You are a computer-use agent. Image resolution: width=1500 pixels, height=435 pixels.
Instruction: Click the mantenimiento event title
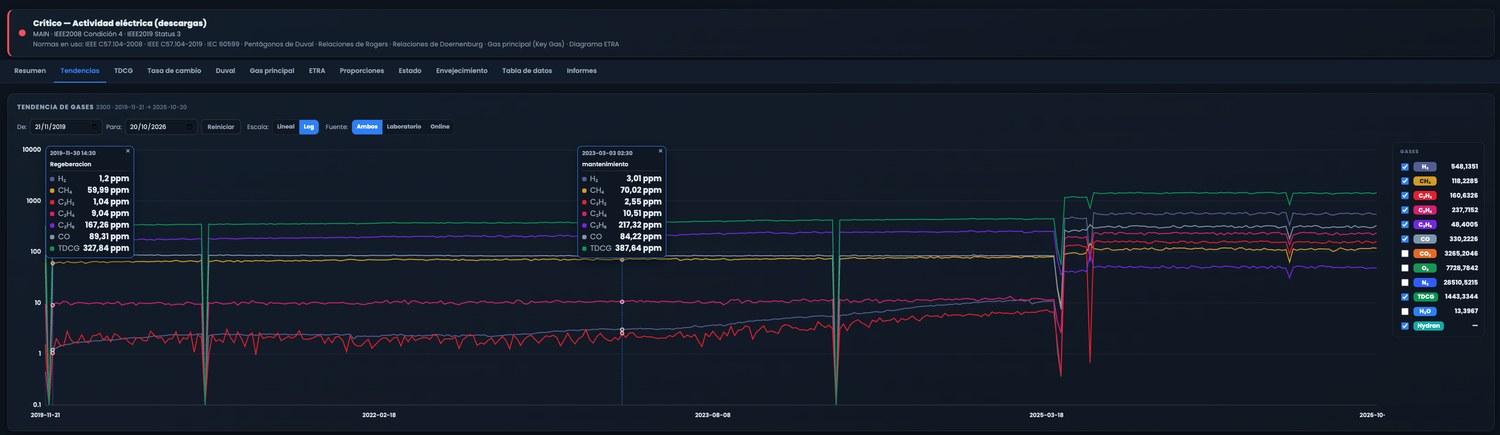[606, 163]
